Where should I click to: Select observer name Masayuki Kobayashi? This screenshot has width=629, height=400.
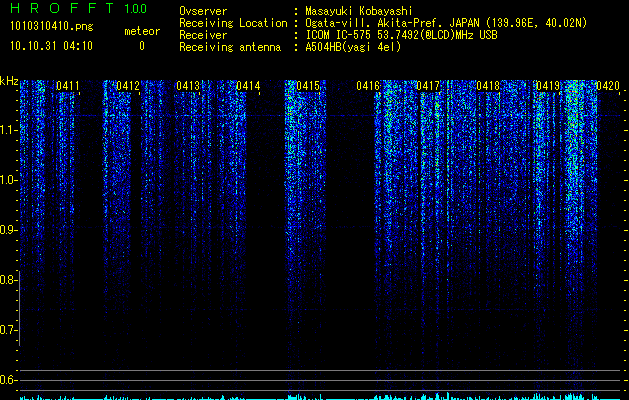coord(359,11)
